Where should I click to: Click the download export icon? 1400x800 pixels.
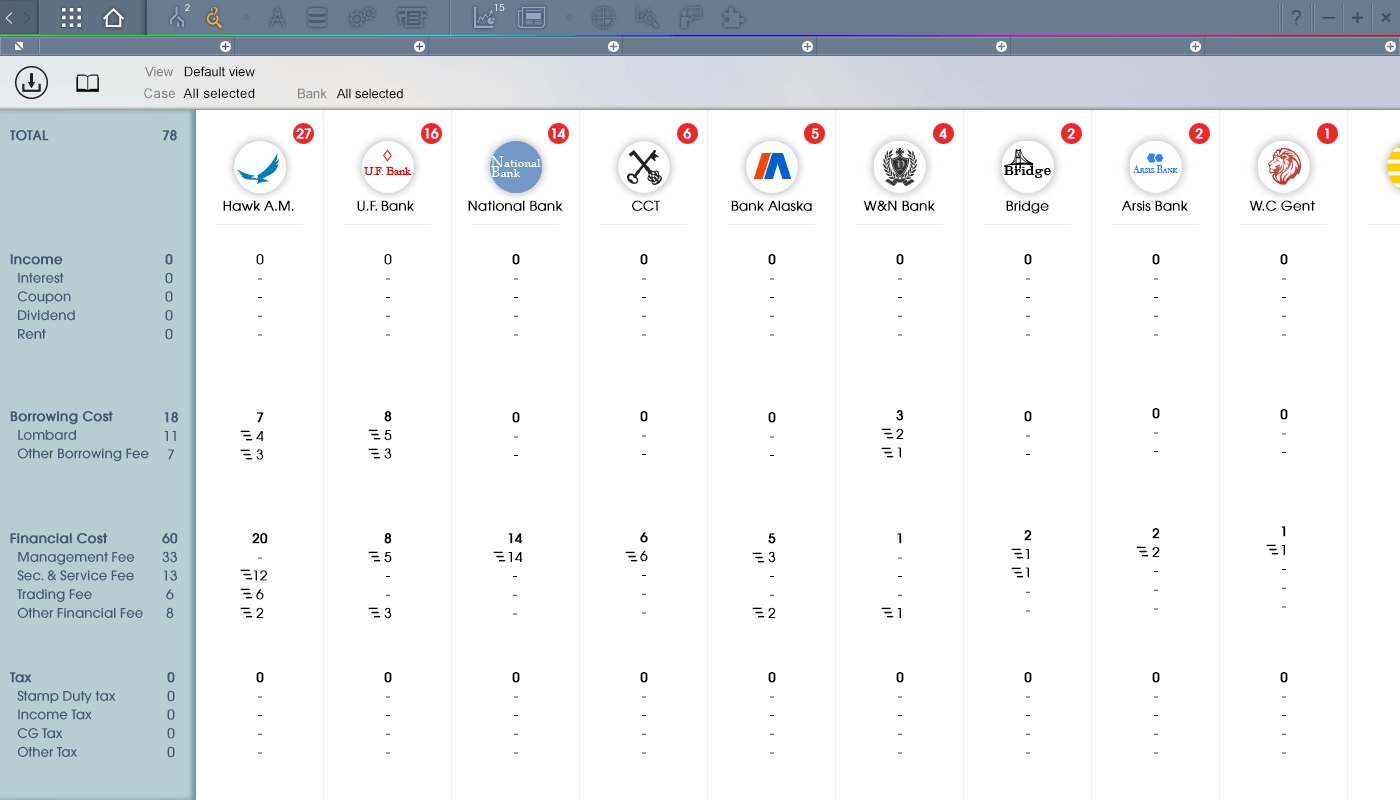(32, 83)
